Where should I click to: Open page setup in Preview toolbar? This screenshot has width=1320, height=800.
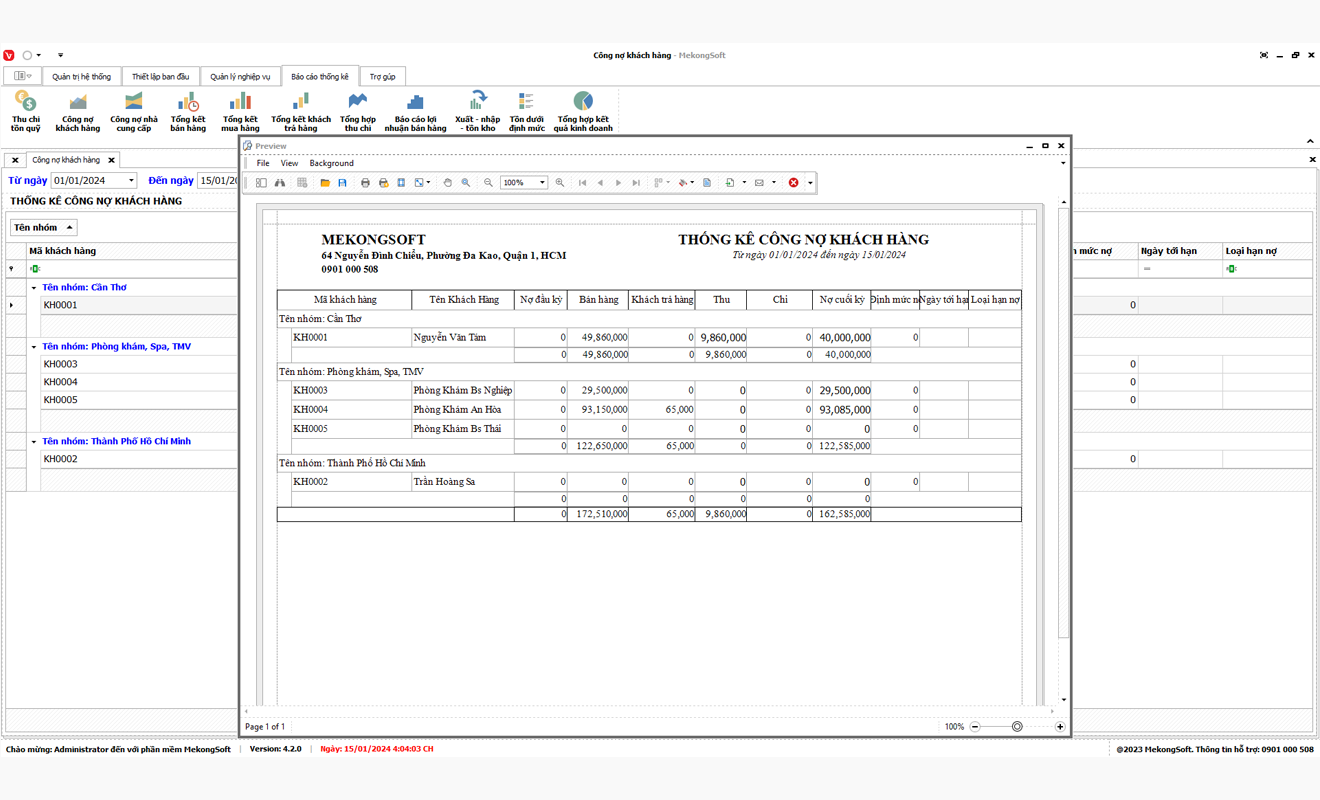click(401, 183)
